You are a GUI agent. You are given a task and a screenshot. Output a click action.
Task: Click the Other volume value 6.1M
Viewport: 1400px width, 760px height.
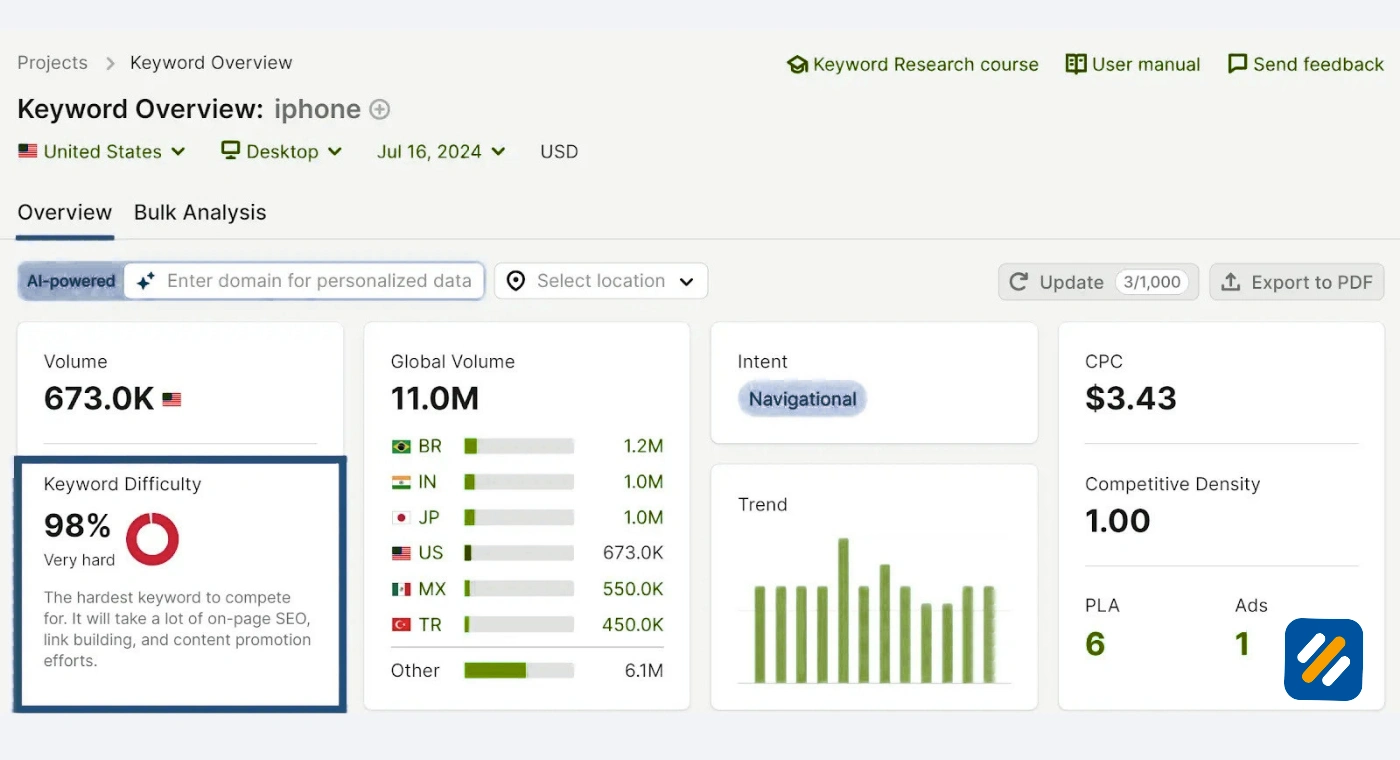[644, 670]
